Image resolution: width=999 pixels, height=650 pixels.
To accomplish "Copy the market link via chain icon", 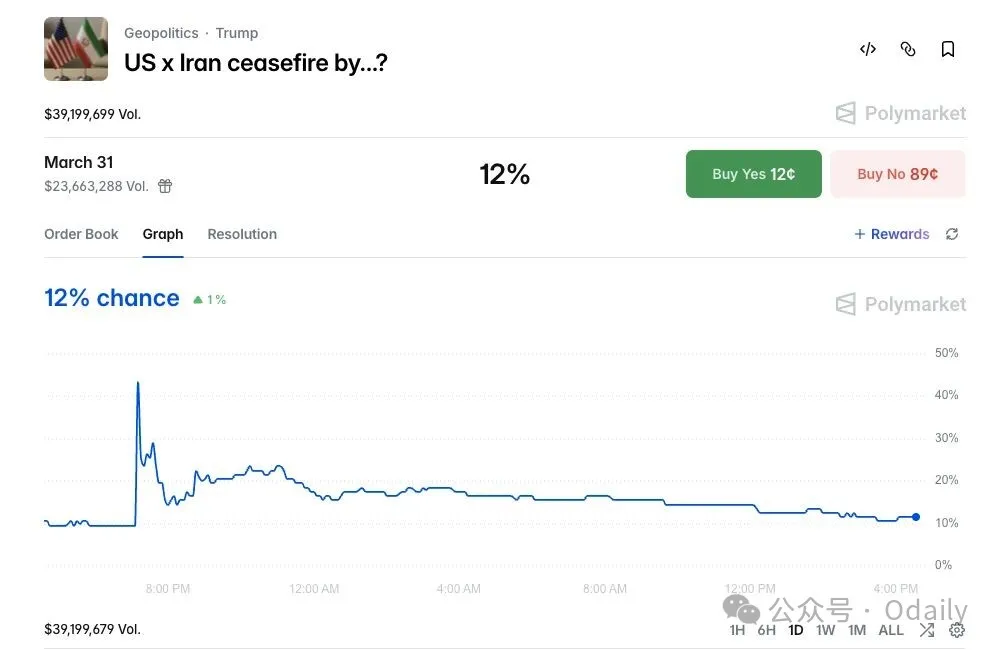I will pyautogui.click(x=908, y=49).
